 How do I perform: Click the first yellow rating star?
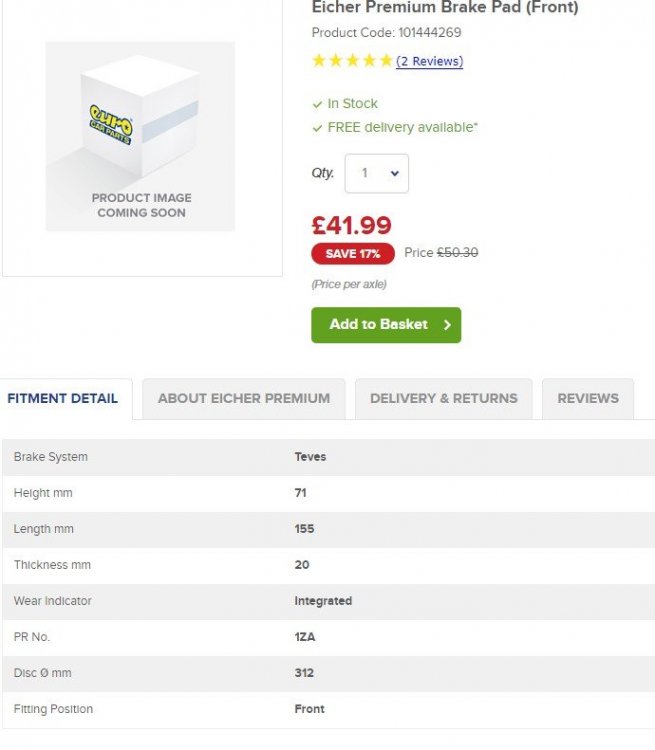319,61
